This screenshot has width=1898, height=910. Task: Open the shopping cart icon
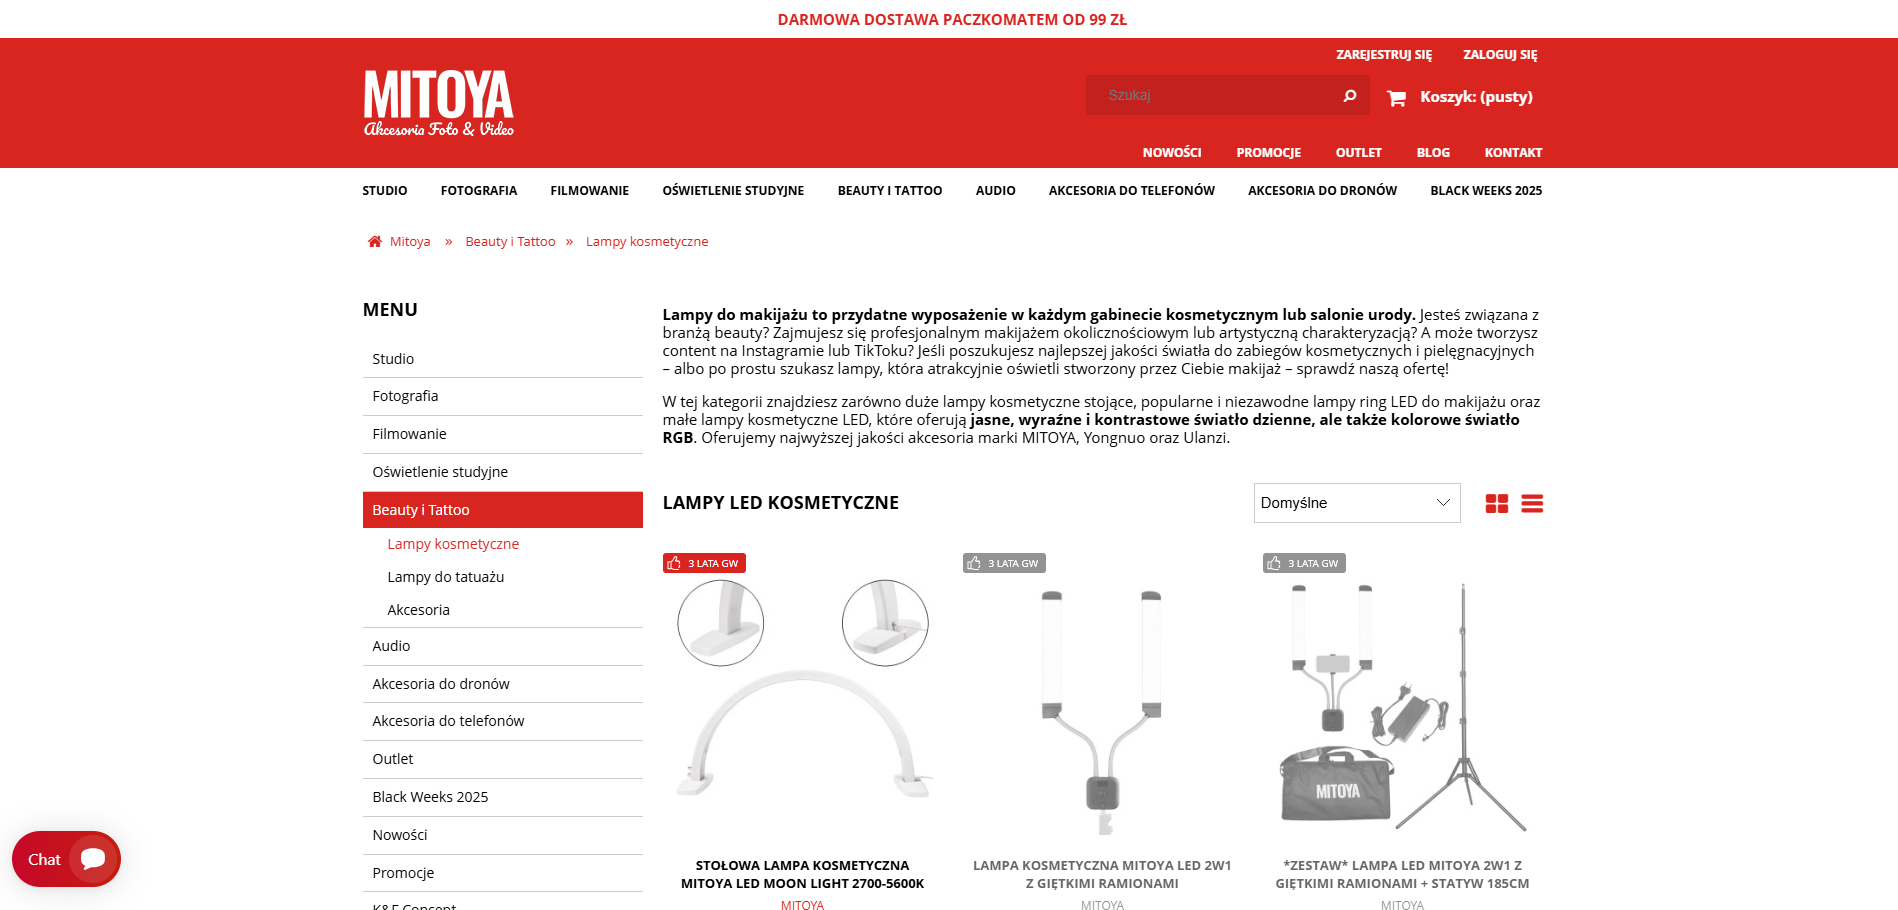click(1397, 97)
